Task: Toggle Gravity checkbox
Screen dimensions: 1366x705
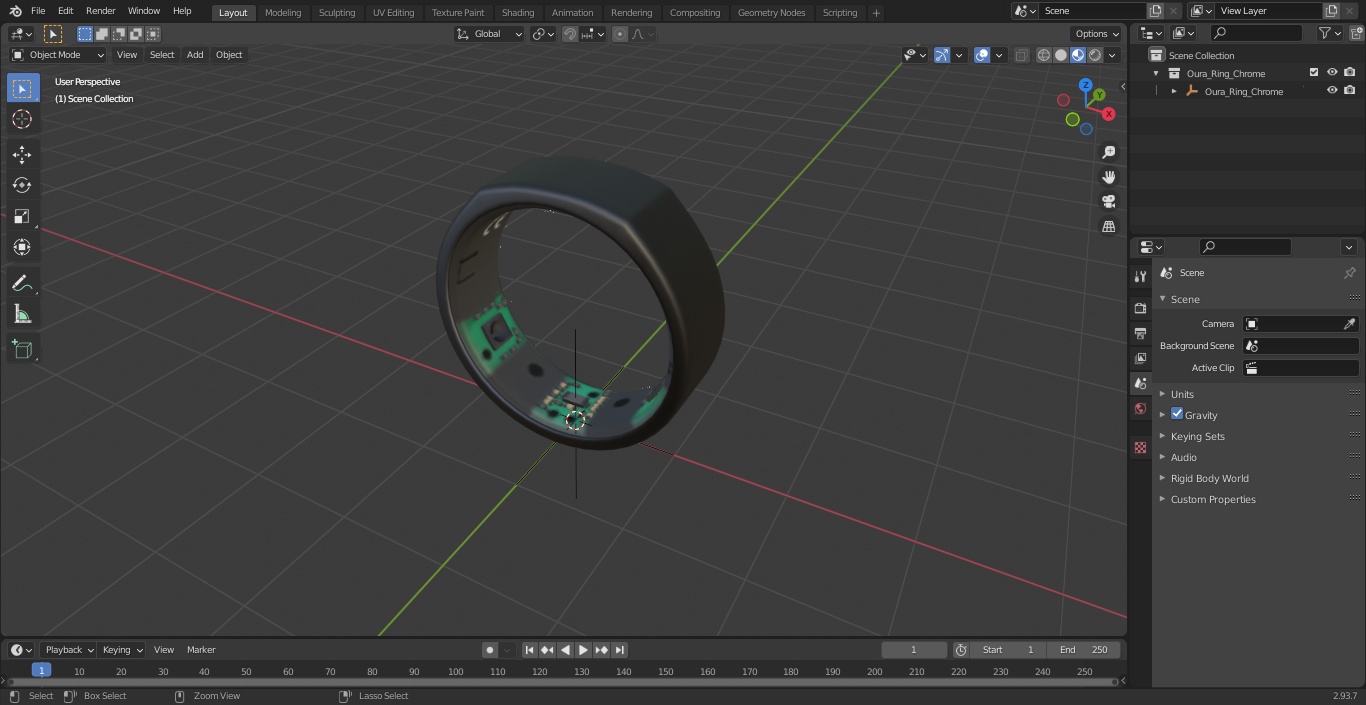Action: [1177, 414]
